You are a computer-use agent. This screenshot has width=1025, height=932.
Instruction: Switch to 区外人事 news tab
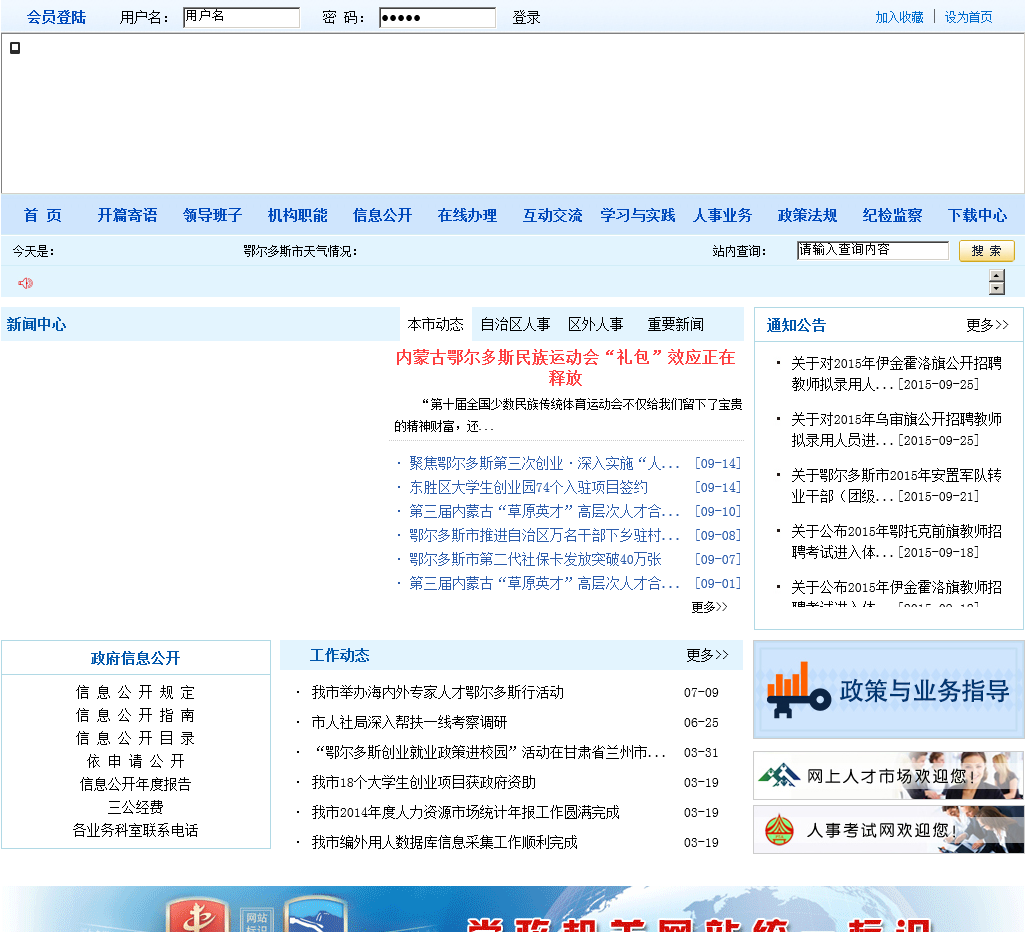596,324
